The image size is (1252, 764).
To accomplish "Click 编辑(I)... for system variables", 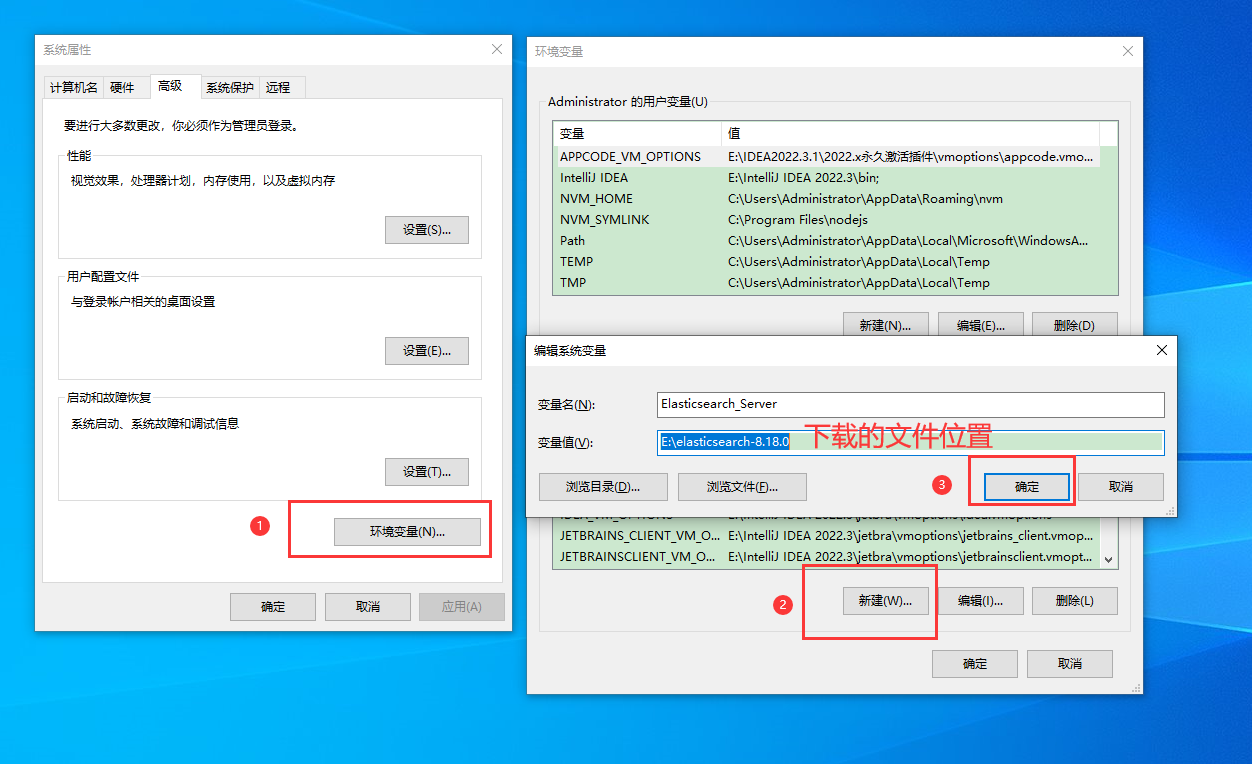I will point(980,601).
